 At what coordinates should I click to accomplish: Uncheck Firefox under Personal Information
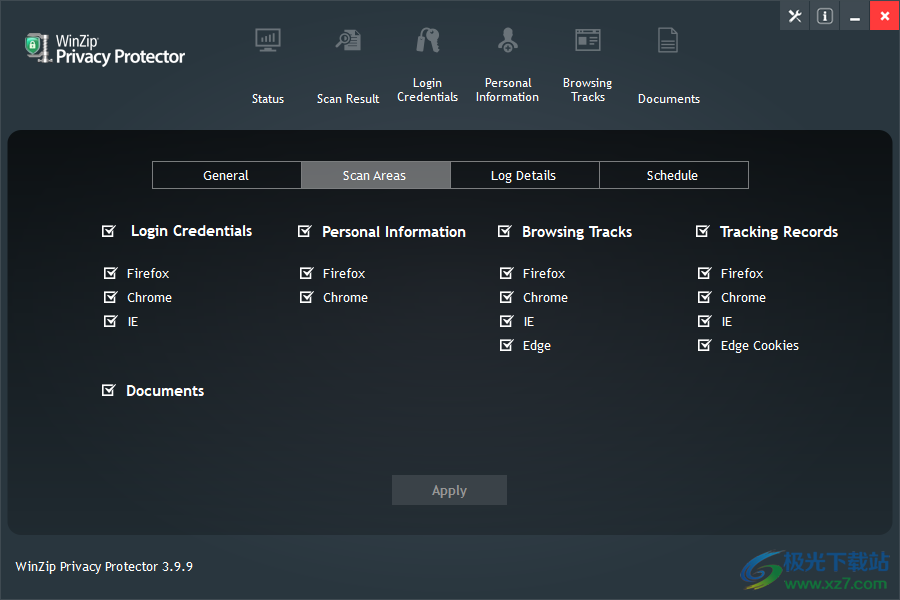point(307,273)
